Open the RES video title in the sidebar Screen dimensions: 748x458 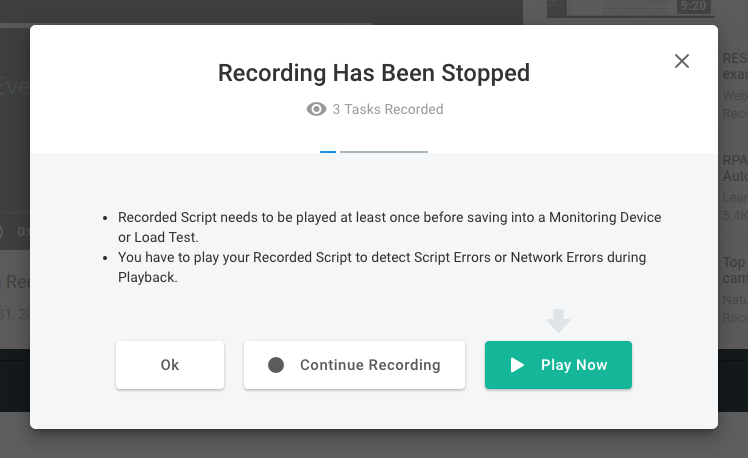click(733, 59)
